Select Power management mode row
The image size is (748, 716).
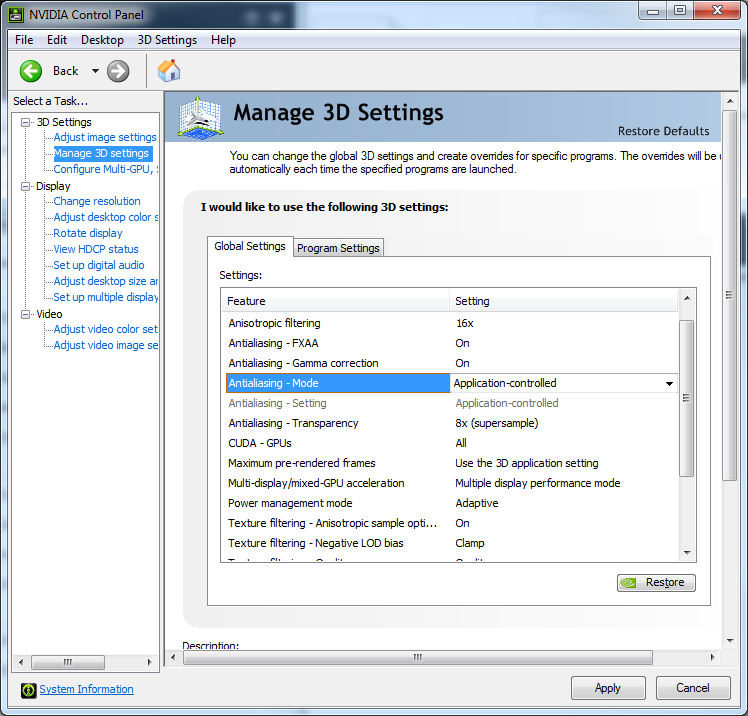pos(451,504)
